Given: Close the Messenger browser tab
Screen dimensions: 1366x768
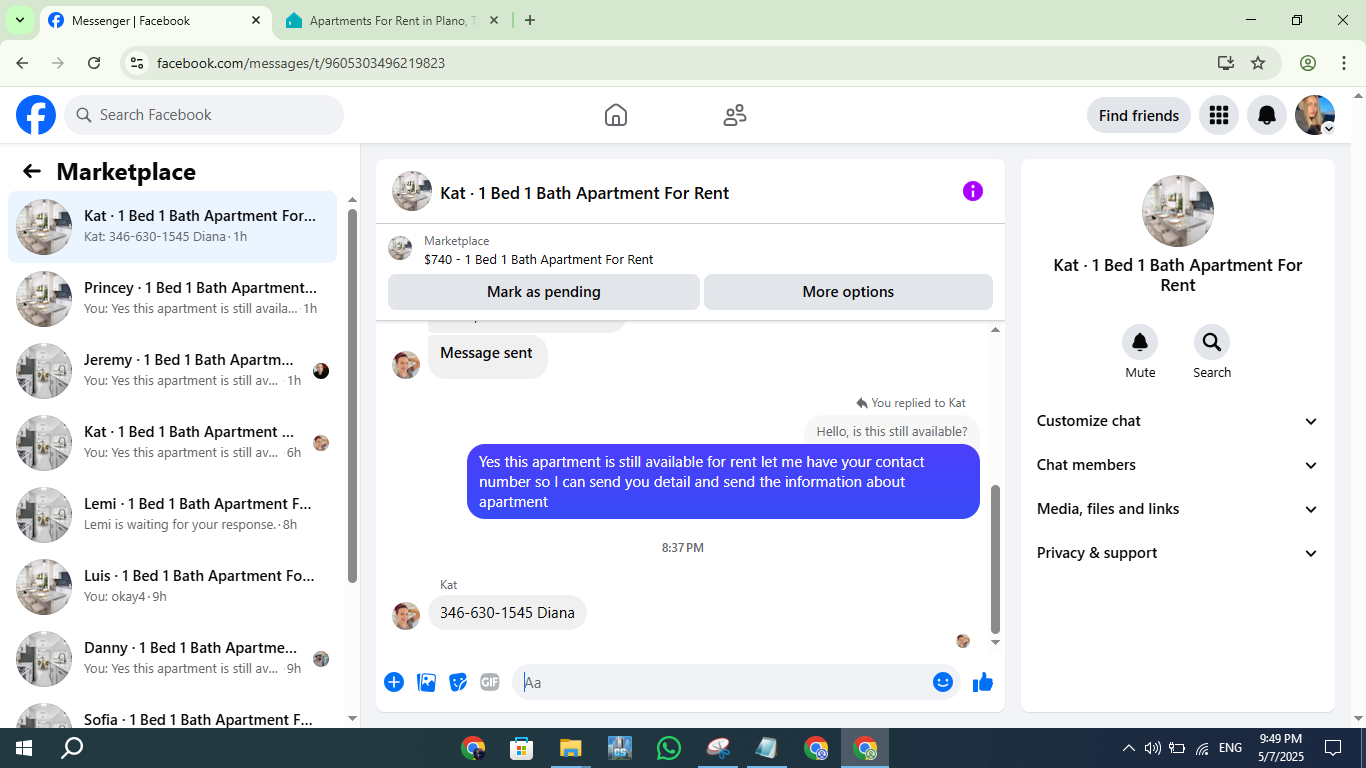Looking at the screenshot, I should pyautogui.click(x=256, y=20).
